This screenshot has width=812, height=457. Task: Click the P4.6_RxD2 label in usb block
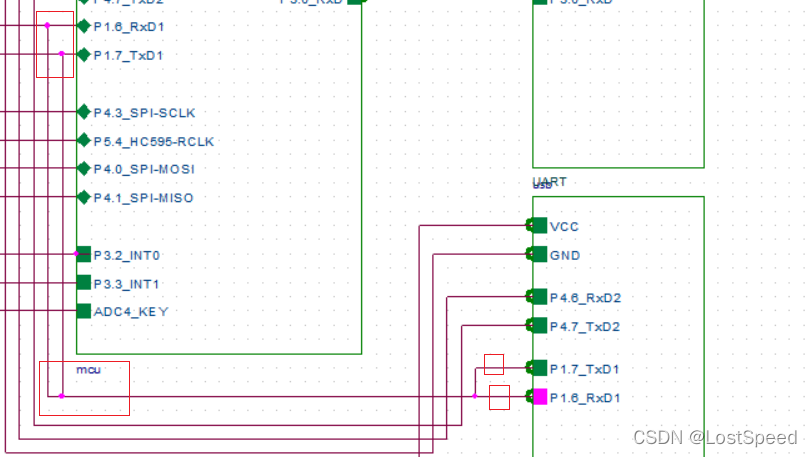585,298
